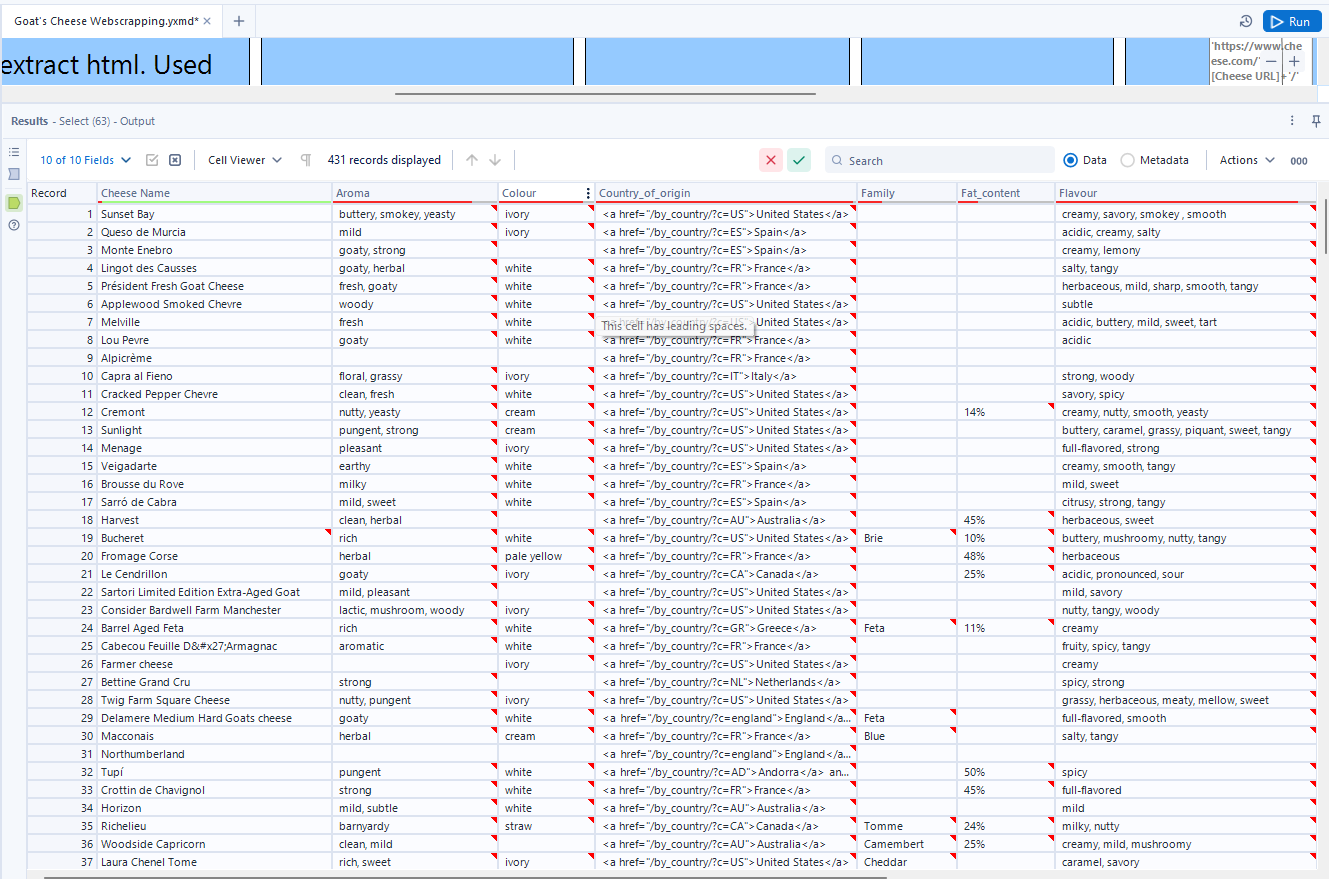Select the 'Sunset Bay' cheese name cell
The width and height of the screenshot is (1329, 879).
tap(215, 214)
